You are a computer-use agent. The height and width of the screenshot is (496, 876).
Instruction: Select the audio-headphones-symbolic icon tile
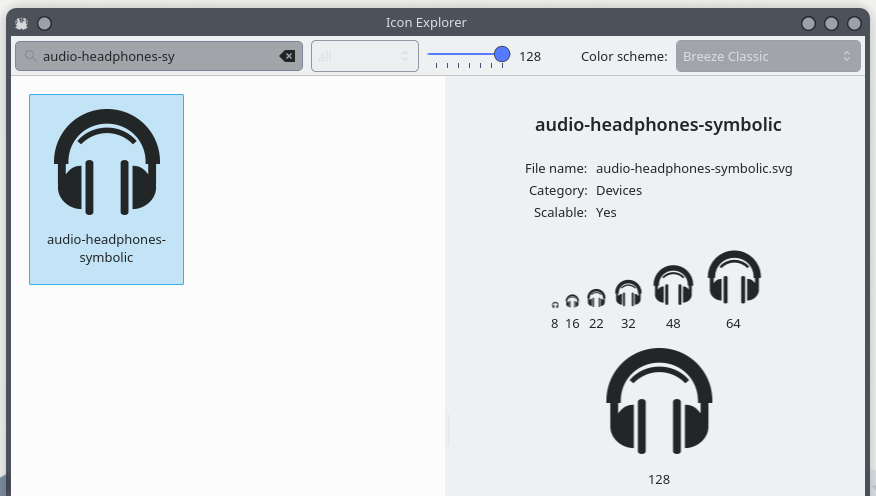(106, 189)
